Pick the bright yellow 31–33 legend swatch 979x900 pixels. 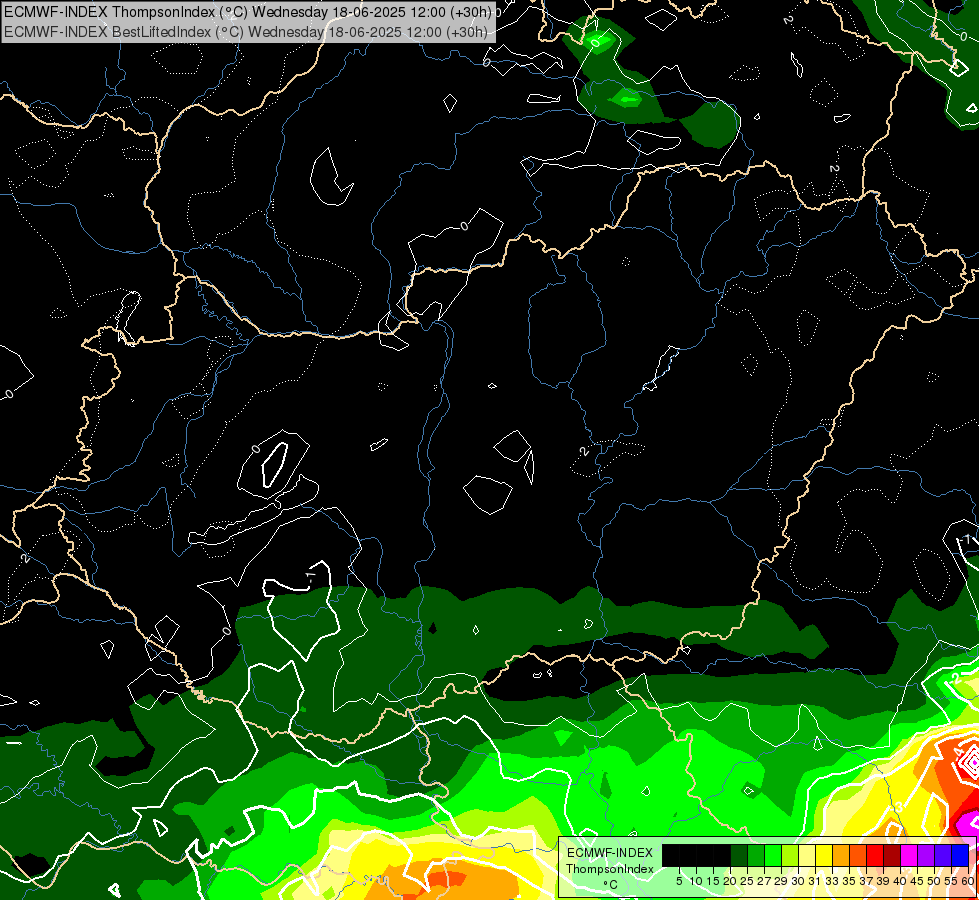(x=824, y=856)
